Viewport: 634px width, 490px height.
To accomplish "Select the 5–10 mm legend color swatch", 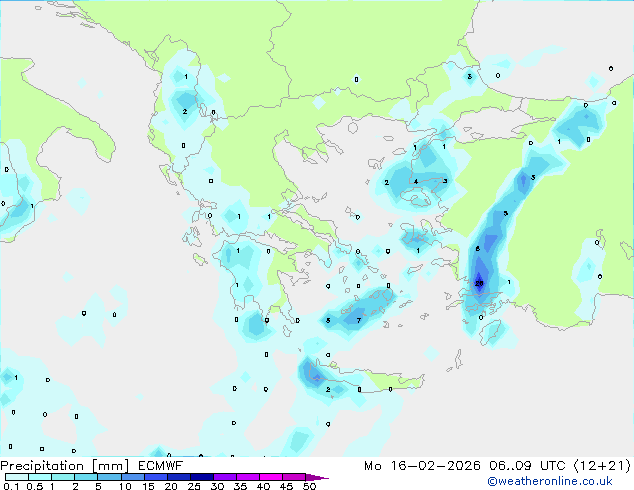I will point(109,477).
